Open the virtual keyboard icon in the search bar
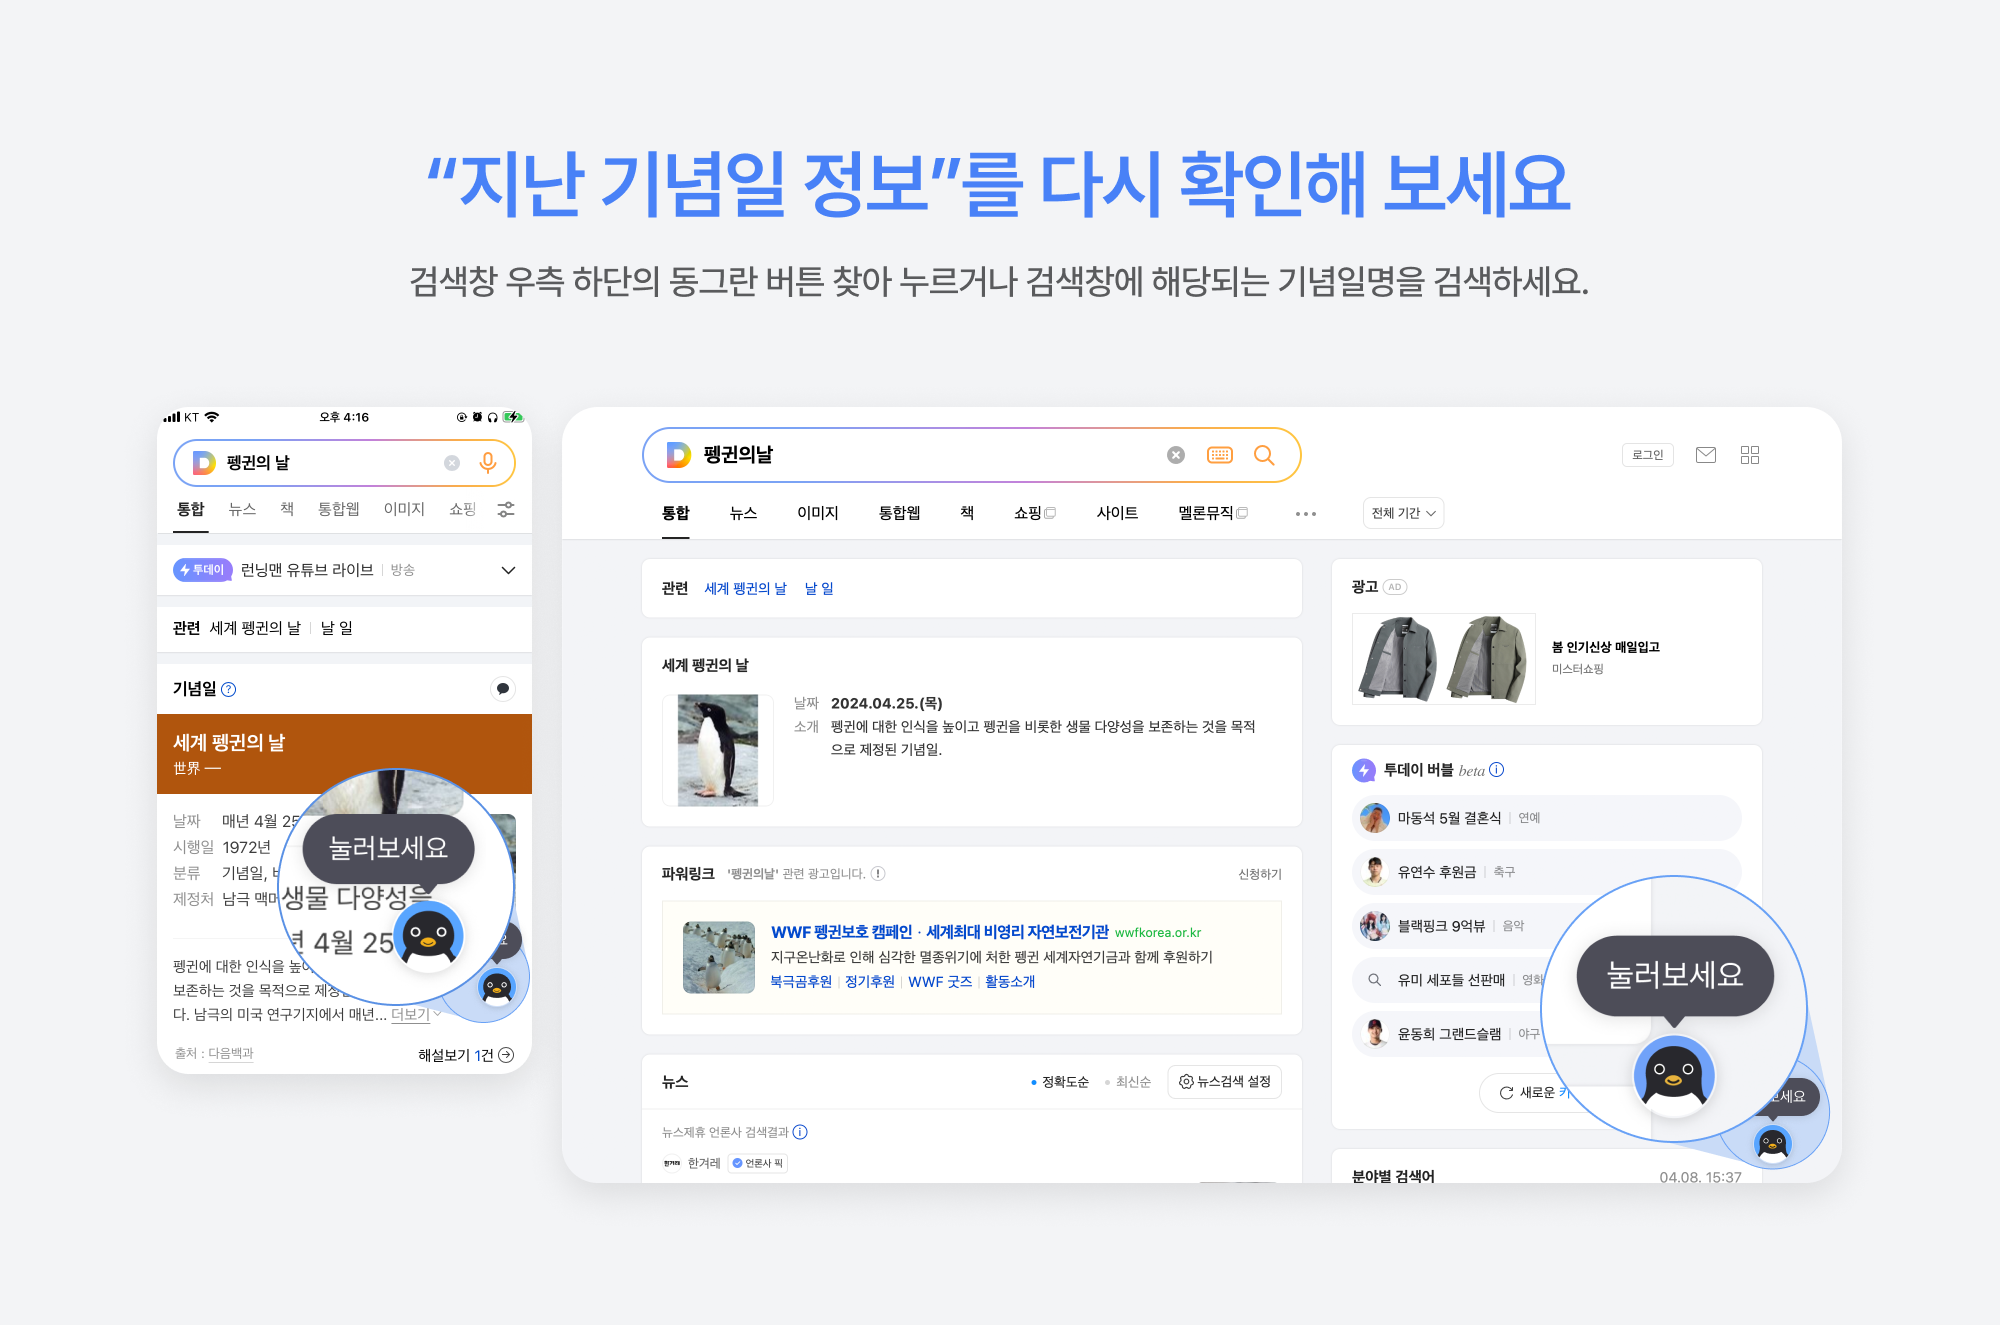Screen dimensions: 2000x1325 click(1220, 455)
